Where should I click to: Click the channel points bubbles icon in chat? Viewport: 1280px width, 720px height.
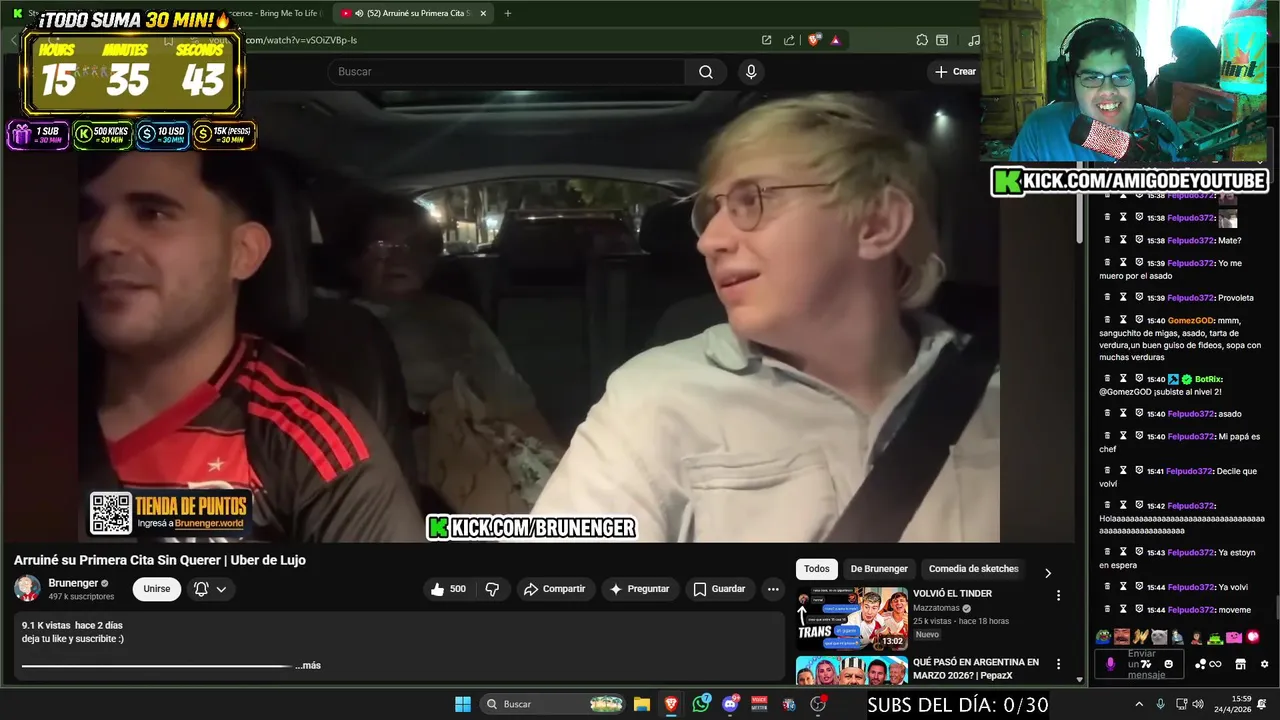click(x=1200, y=664)
